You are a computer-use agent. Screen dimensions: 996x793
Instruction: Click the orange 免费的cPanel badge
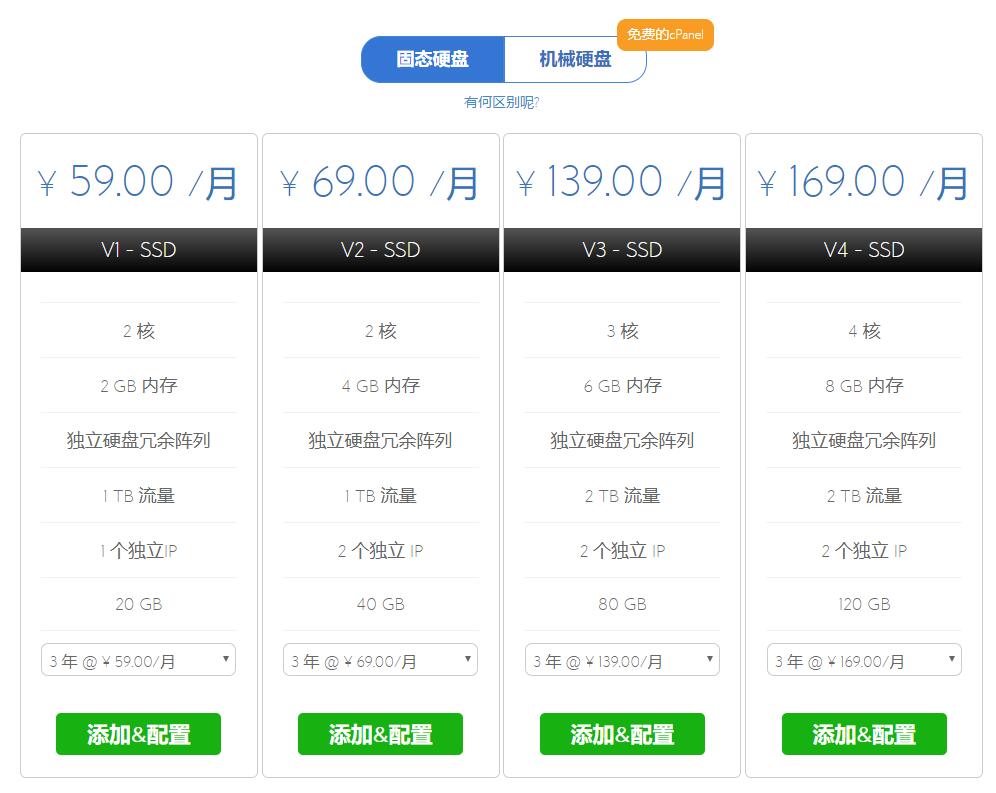pyautogui.click(x=665, y=35)
